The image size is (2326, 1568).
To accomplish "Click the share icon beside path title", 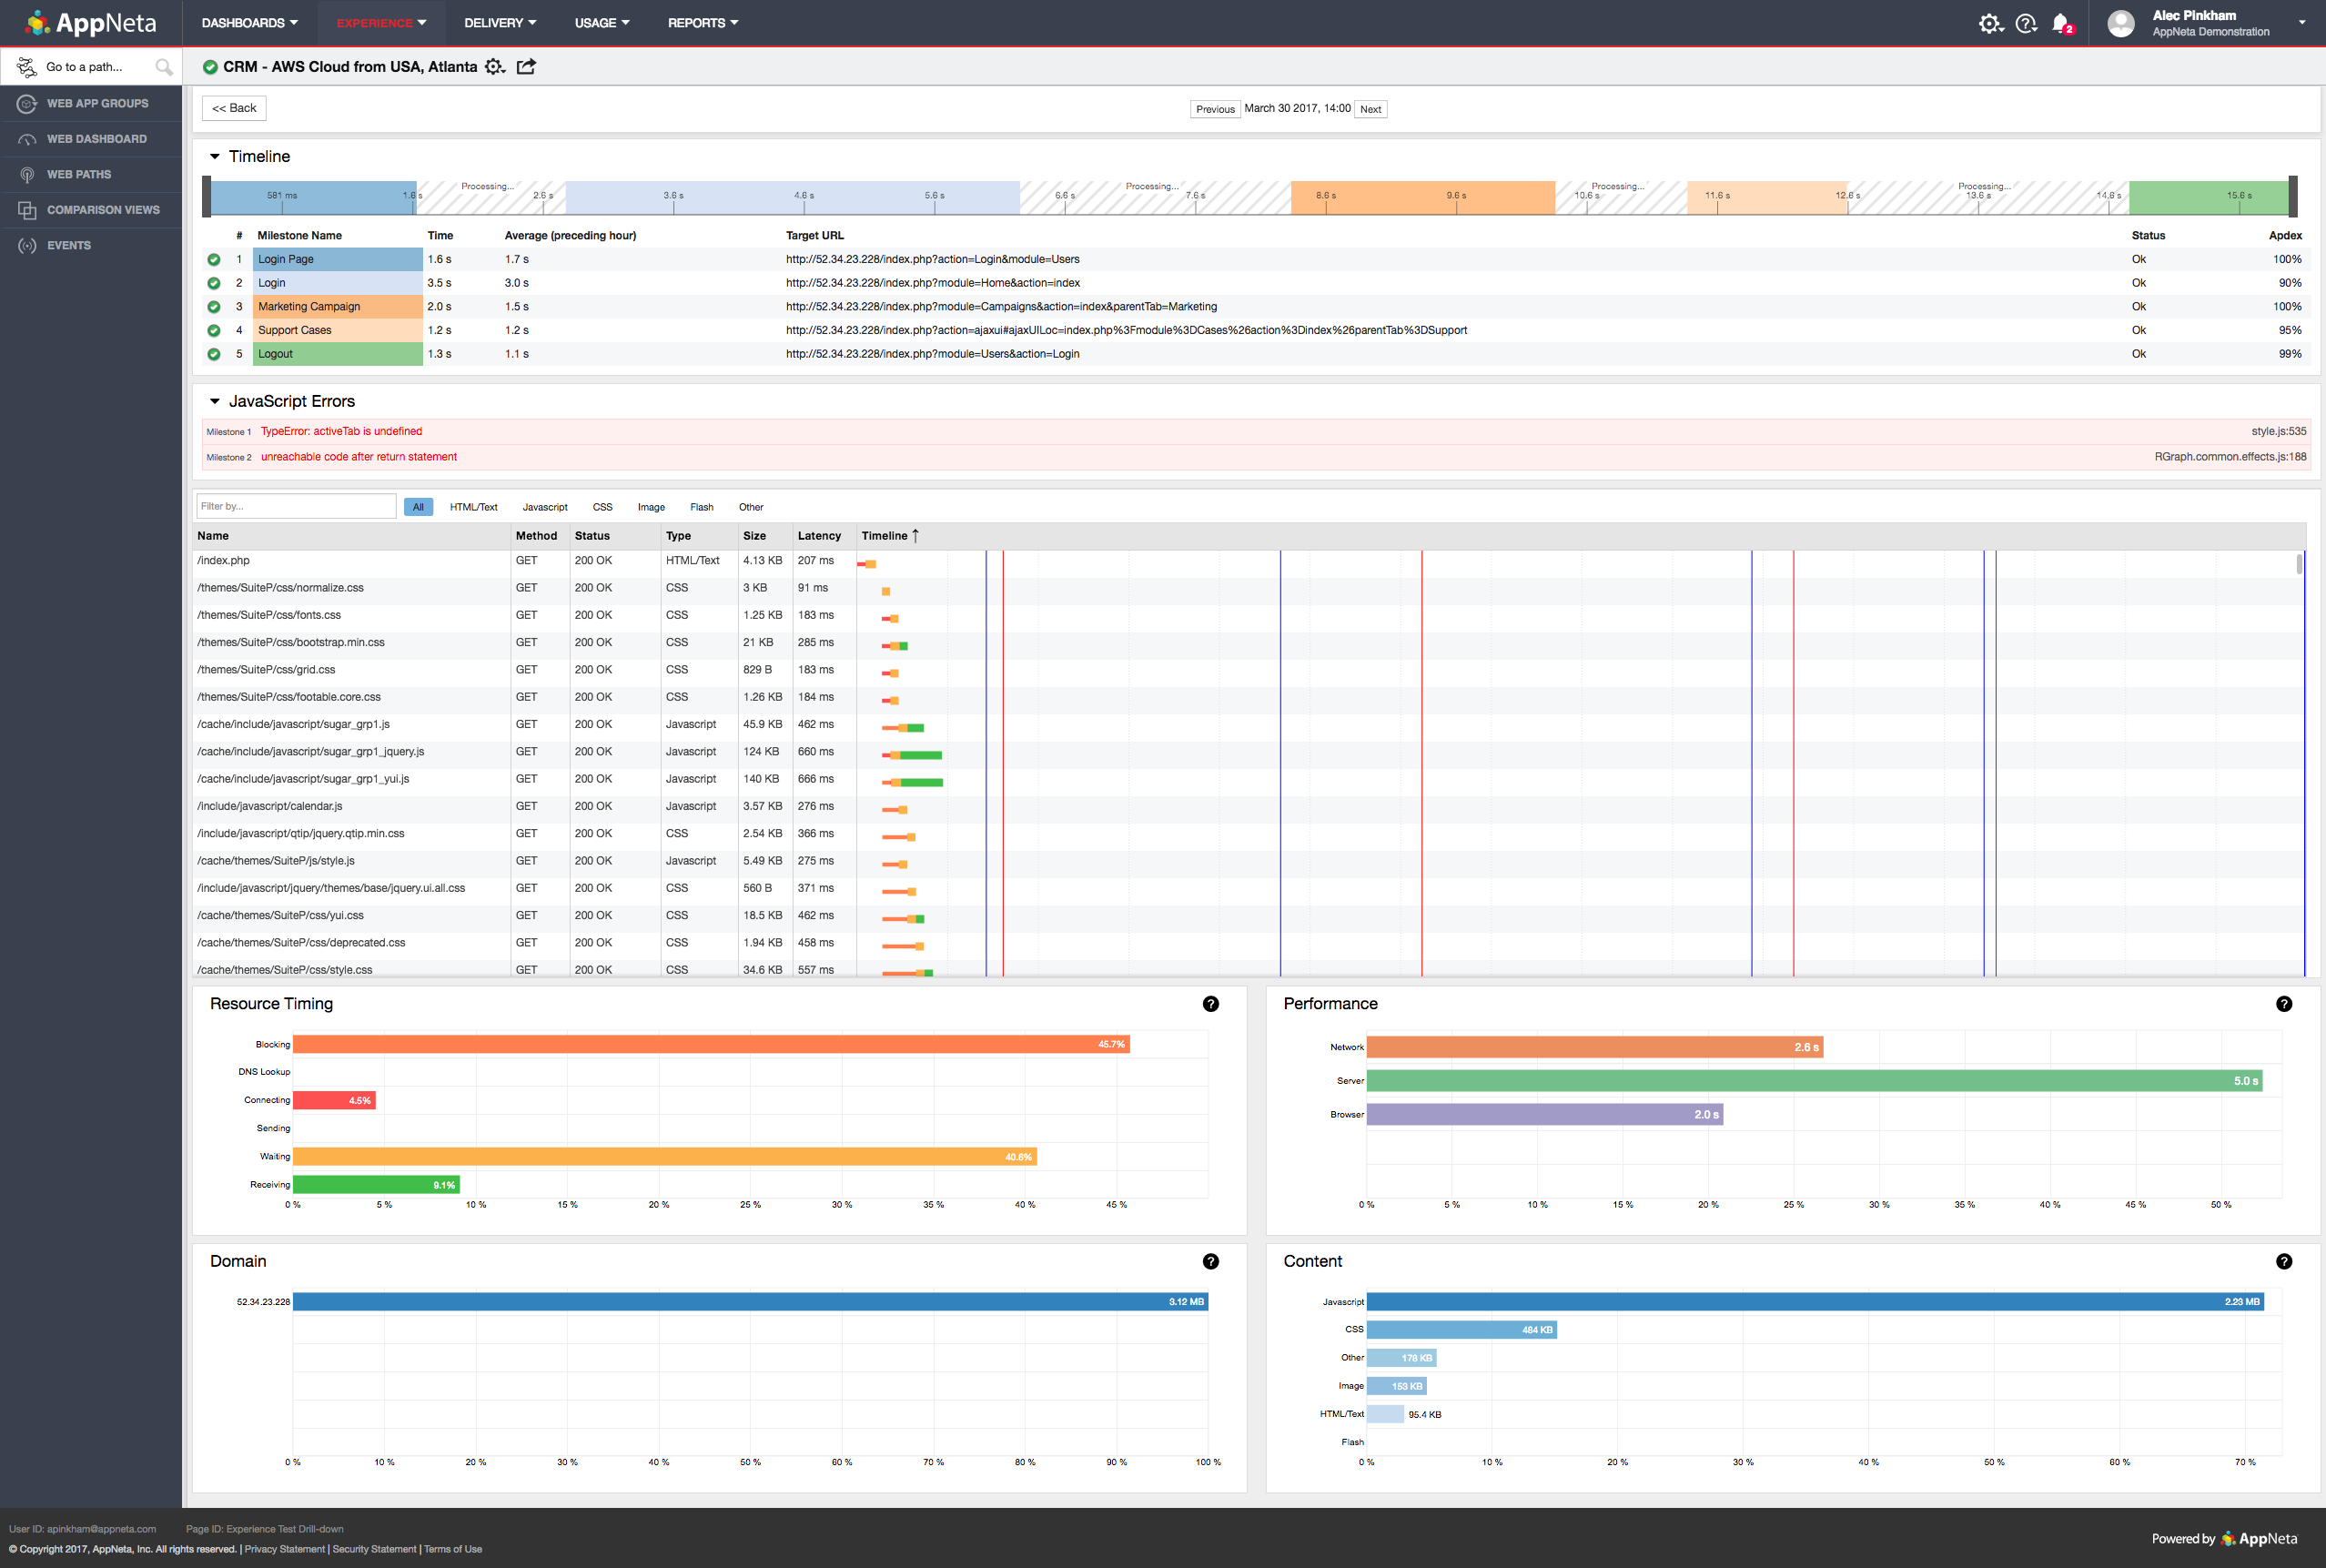I will (x=526, y=67).
